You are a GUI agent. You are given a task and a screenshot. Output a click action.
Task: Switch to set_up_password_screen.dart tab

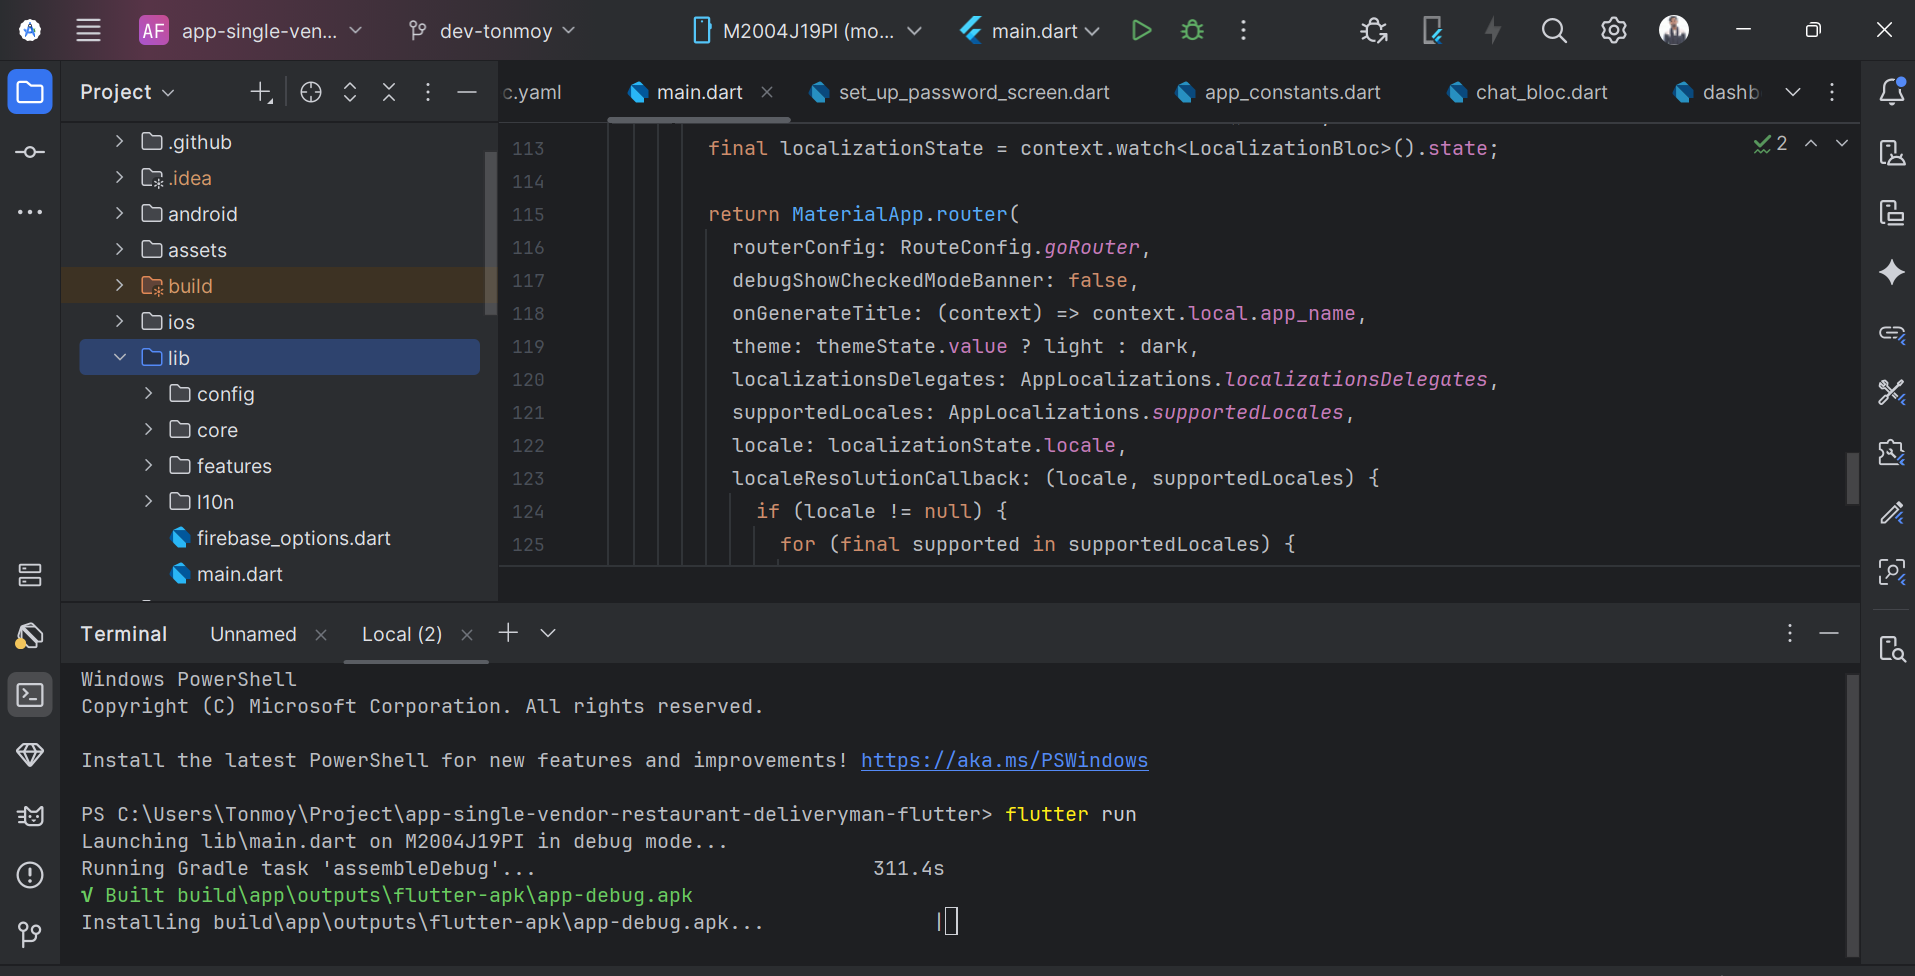pyautogui.click(x=973, y=92)
